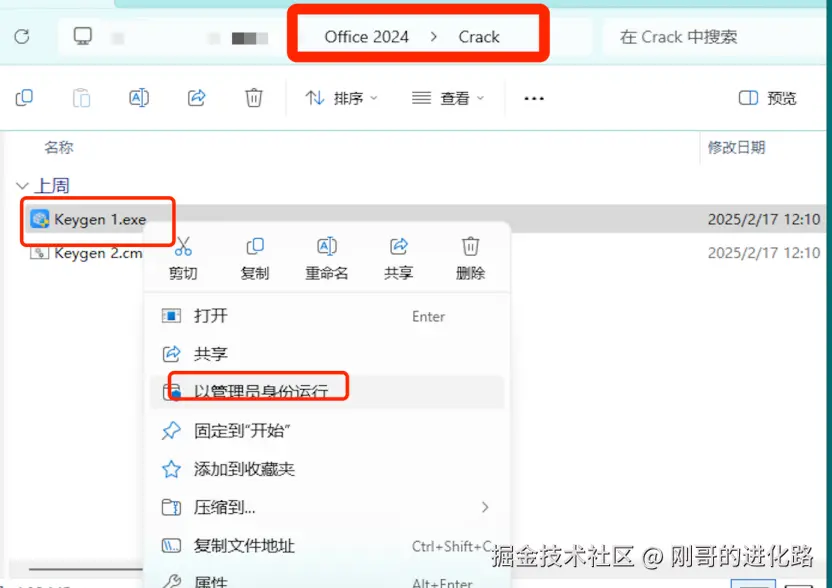Viewport: 832px width, 588px height.
Task: Click 重命名 rename in context menu
Action: pos(327,258)
